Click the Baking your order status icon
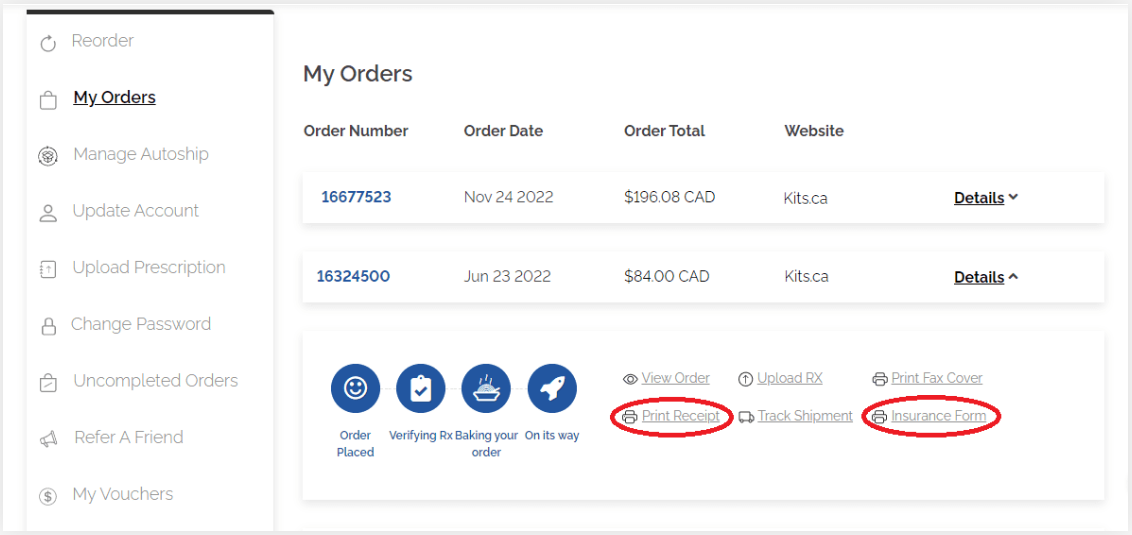1132x535 pixels. [486, 389]
